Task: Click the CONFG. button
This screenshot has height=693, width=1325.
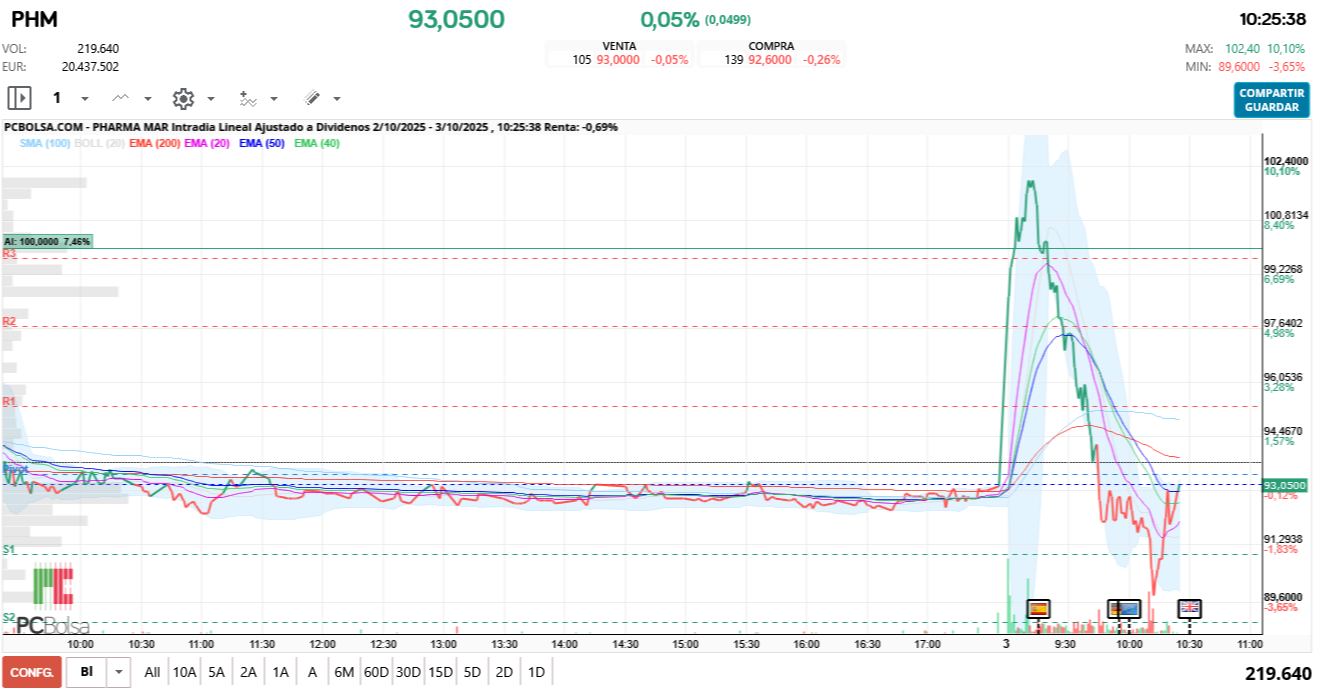Action: (31, 672)
